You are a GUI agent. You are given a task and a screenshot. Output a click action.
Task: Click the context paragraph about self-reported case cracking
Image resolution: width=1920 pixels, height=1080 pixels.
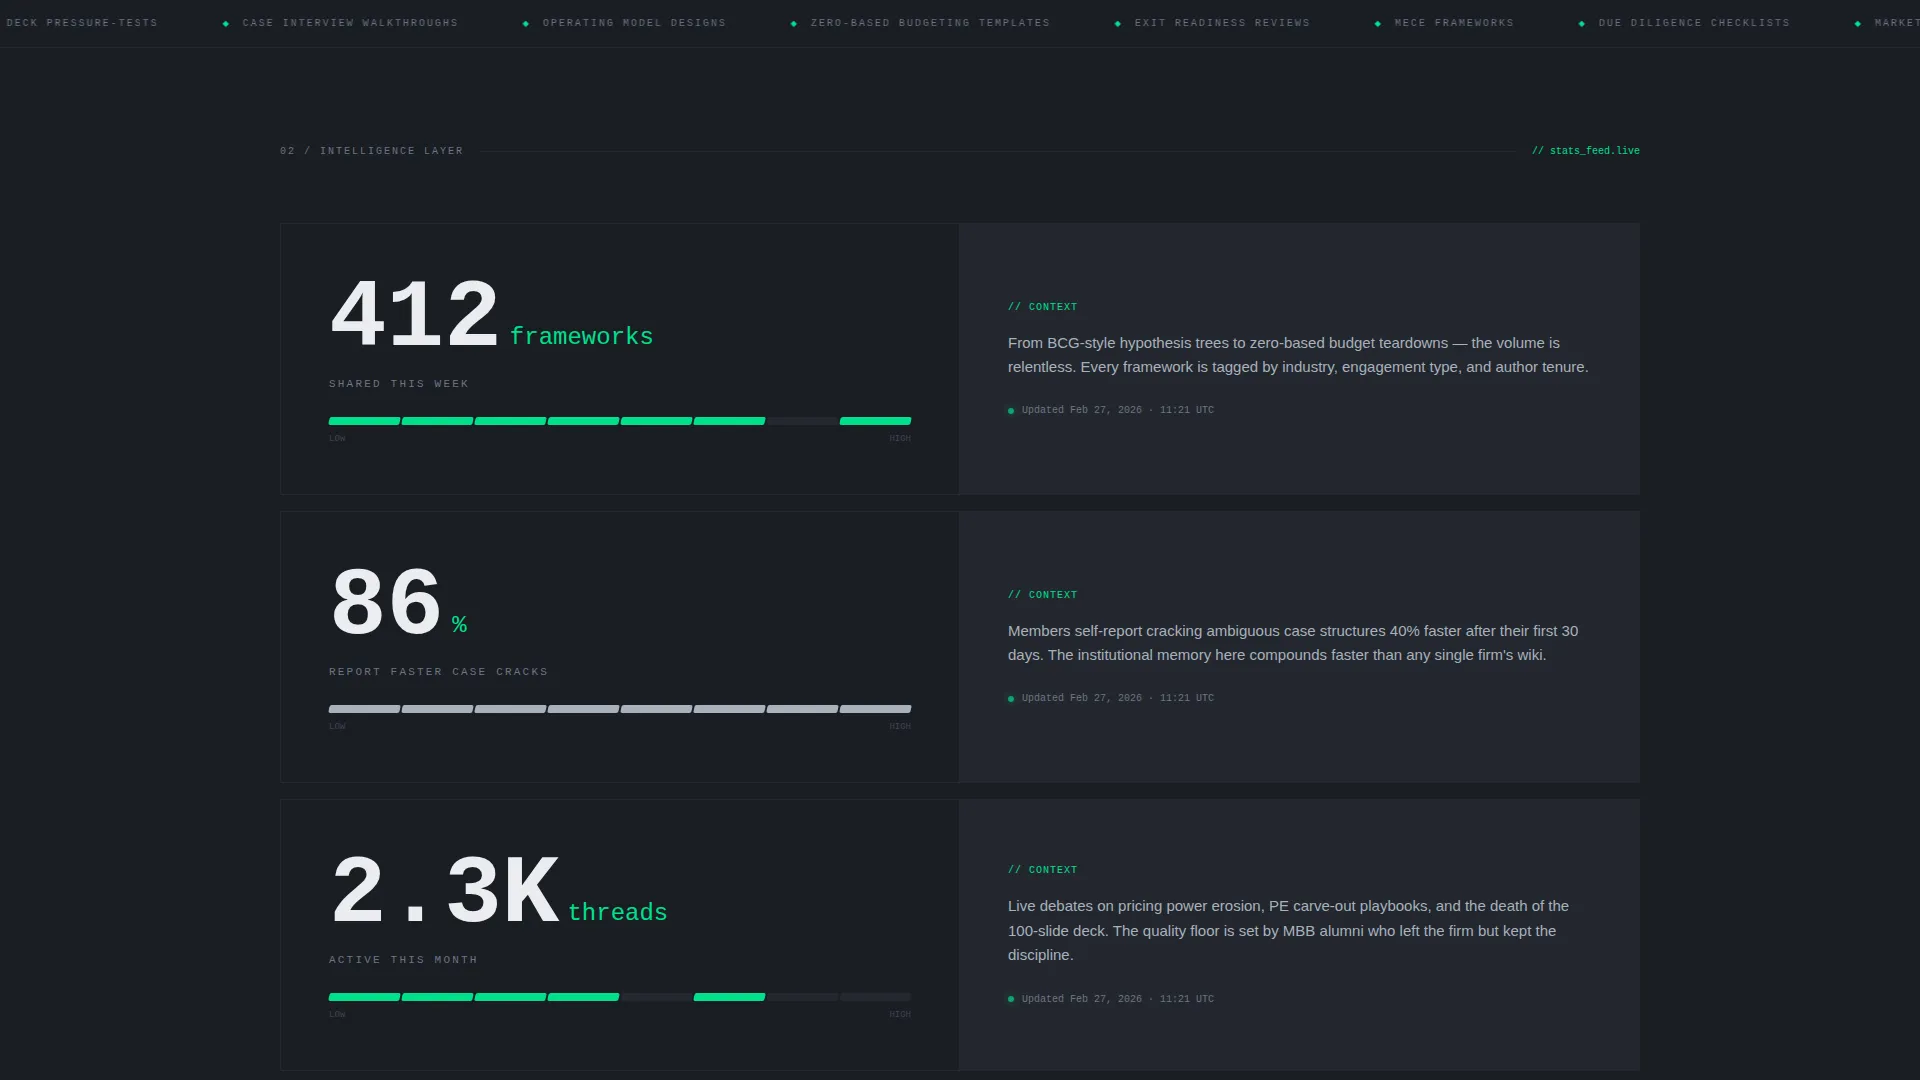coord(1293,643)
